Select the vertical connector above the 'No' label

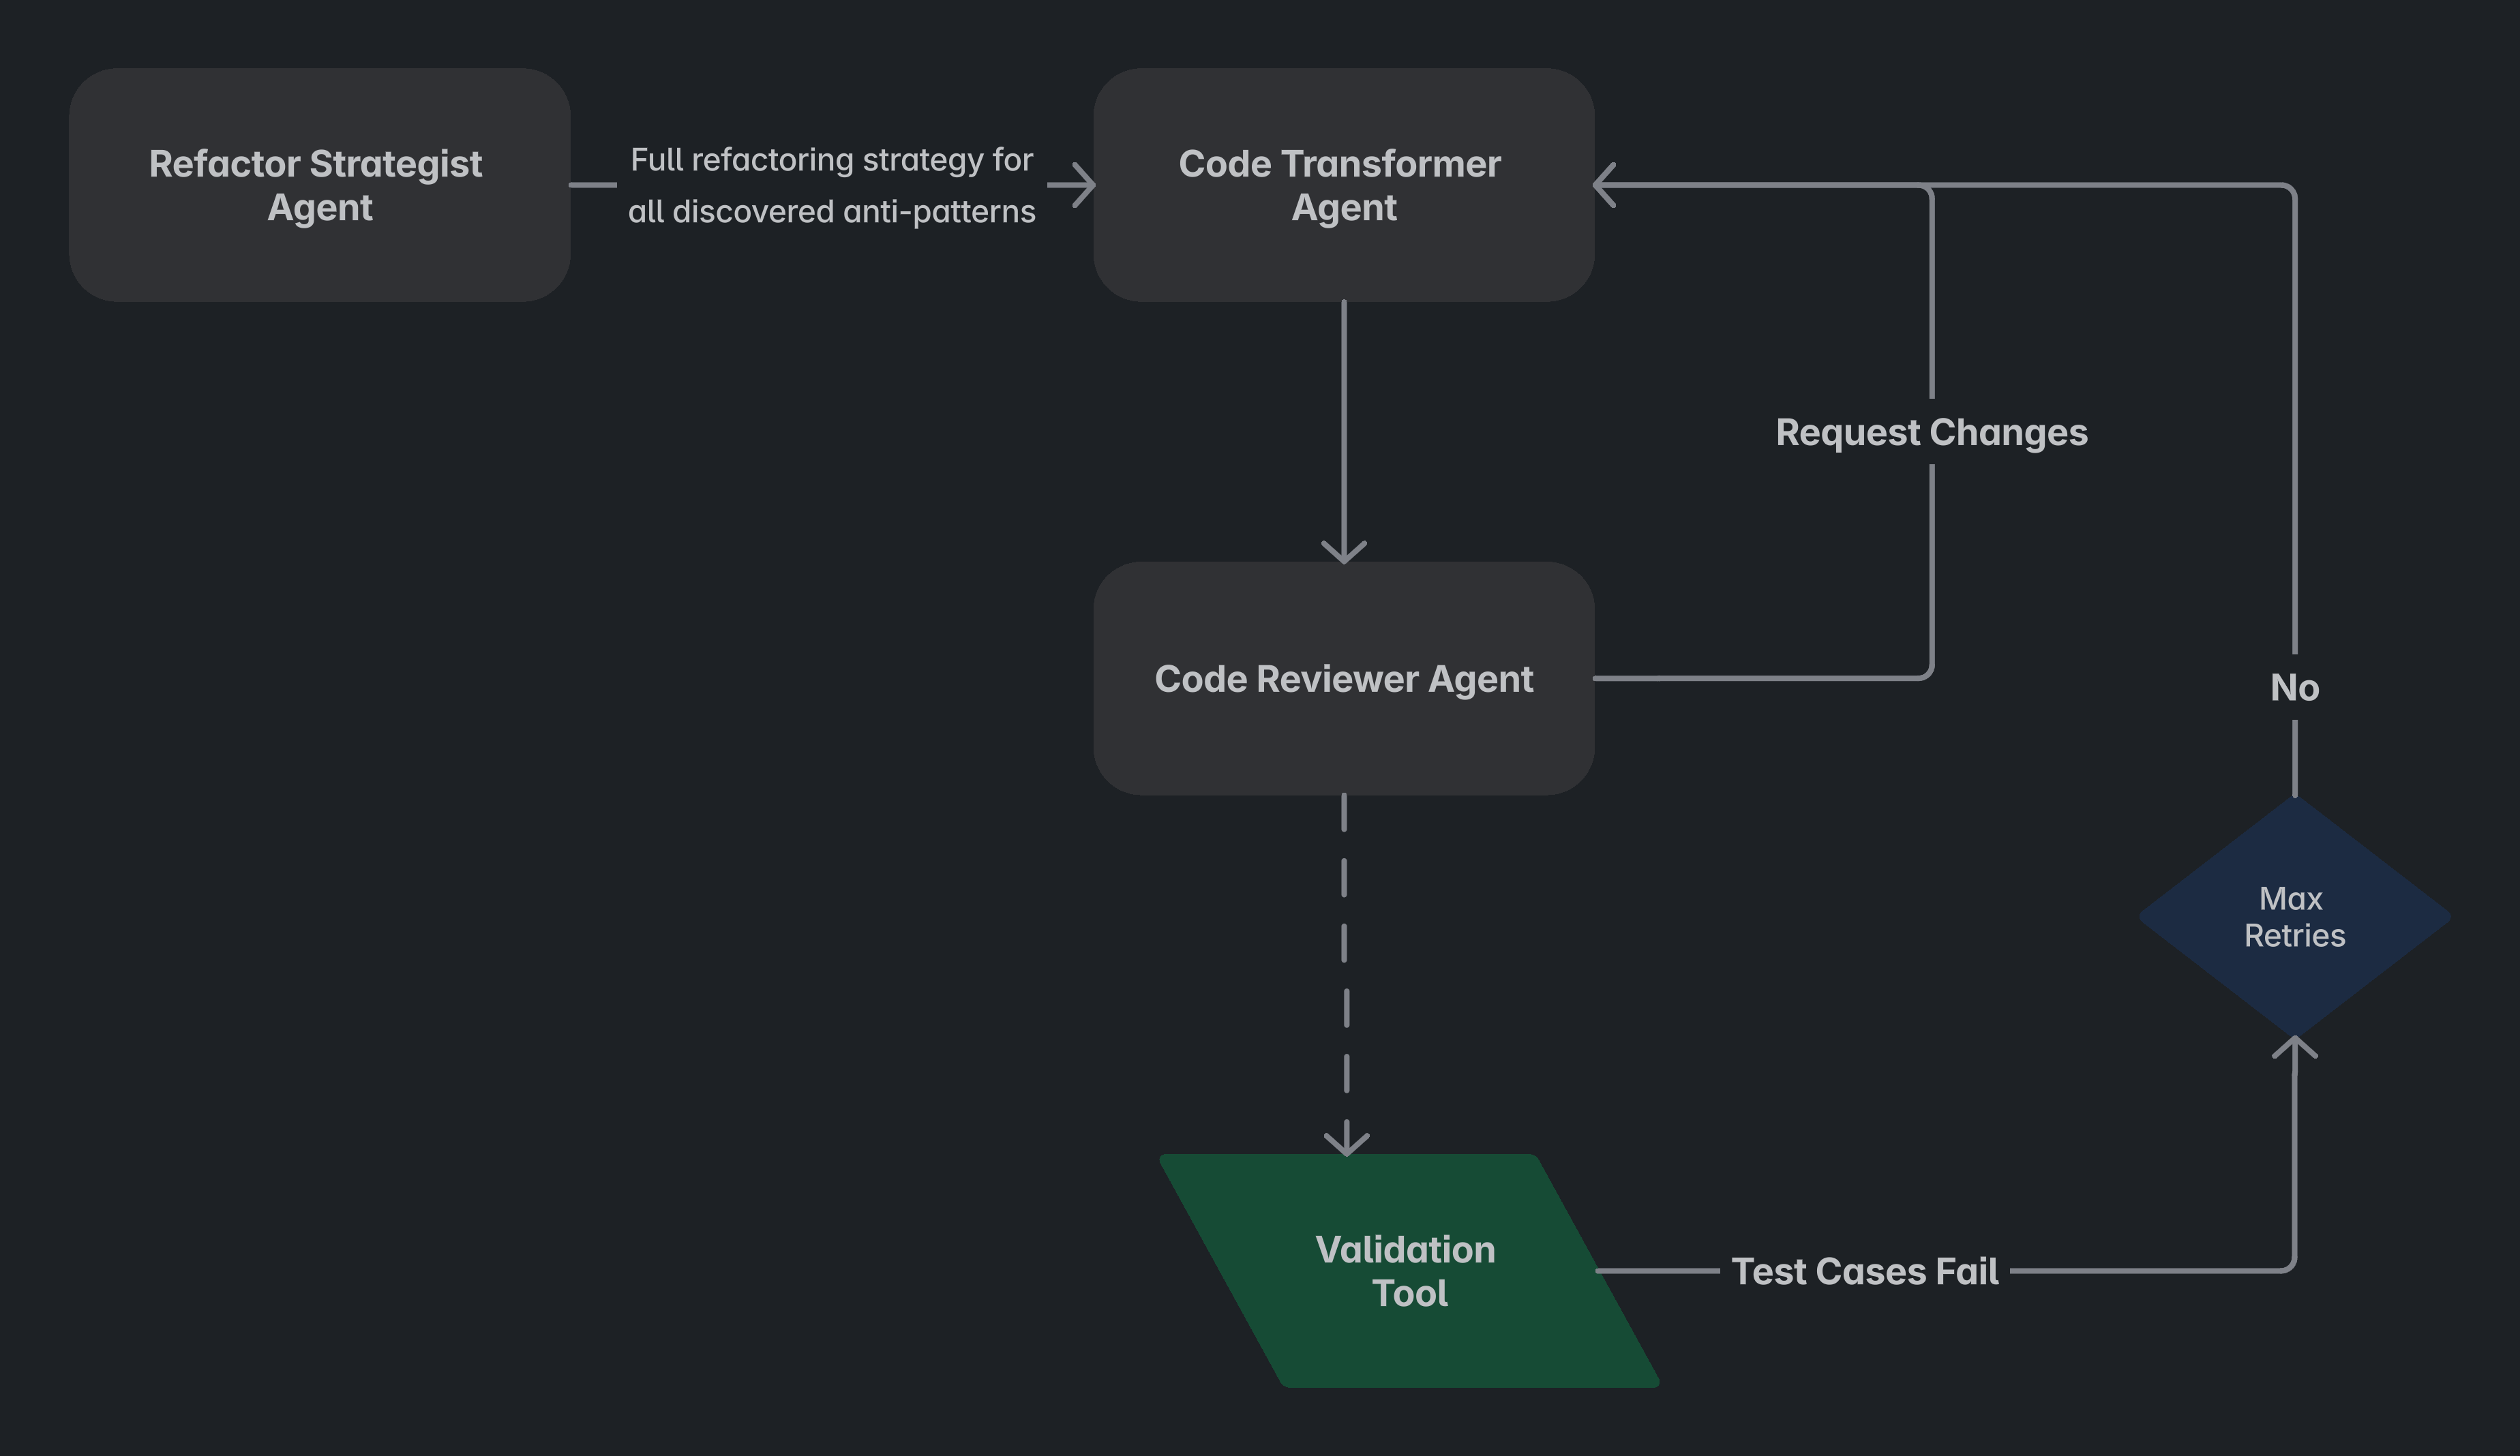click(x=2294, y=420)
